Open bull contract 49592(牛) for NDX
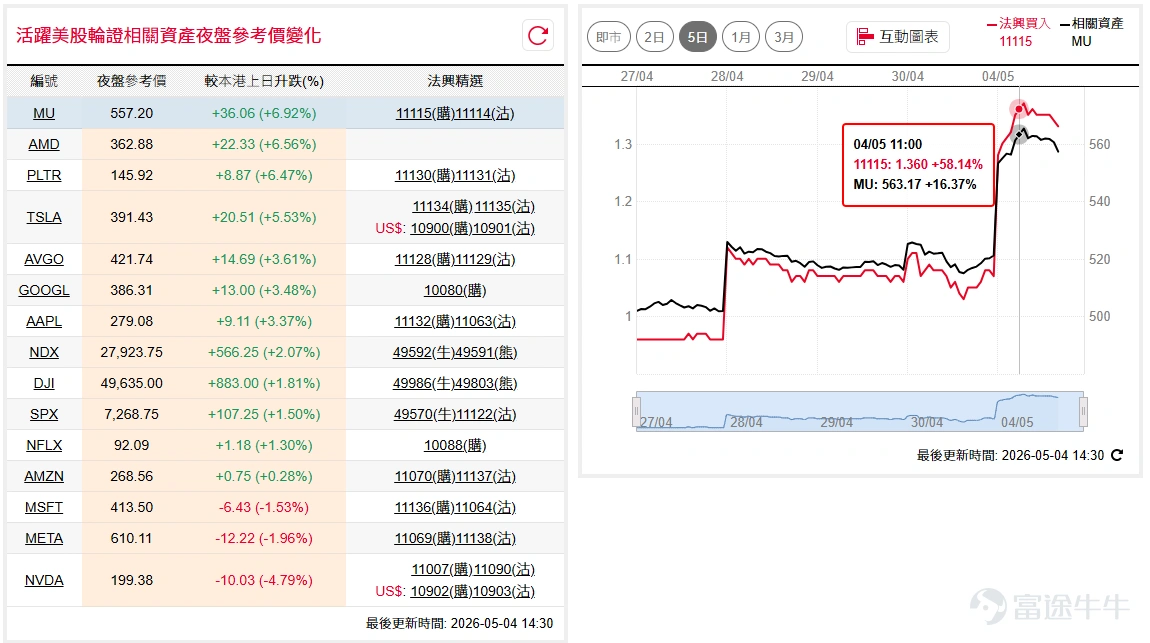 tap(423, 352)
